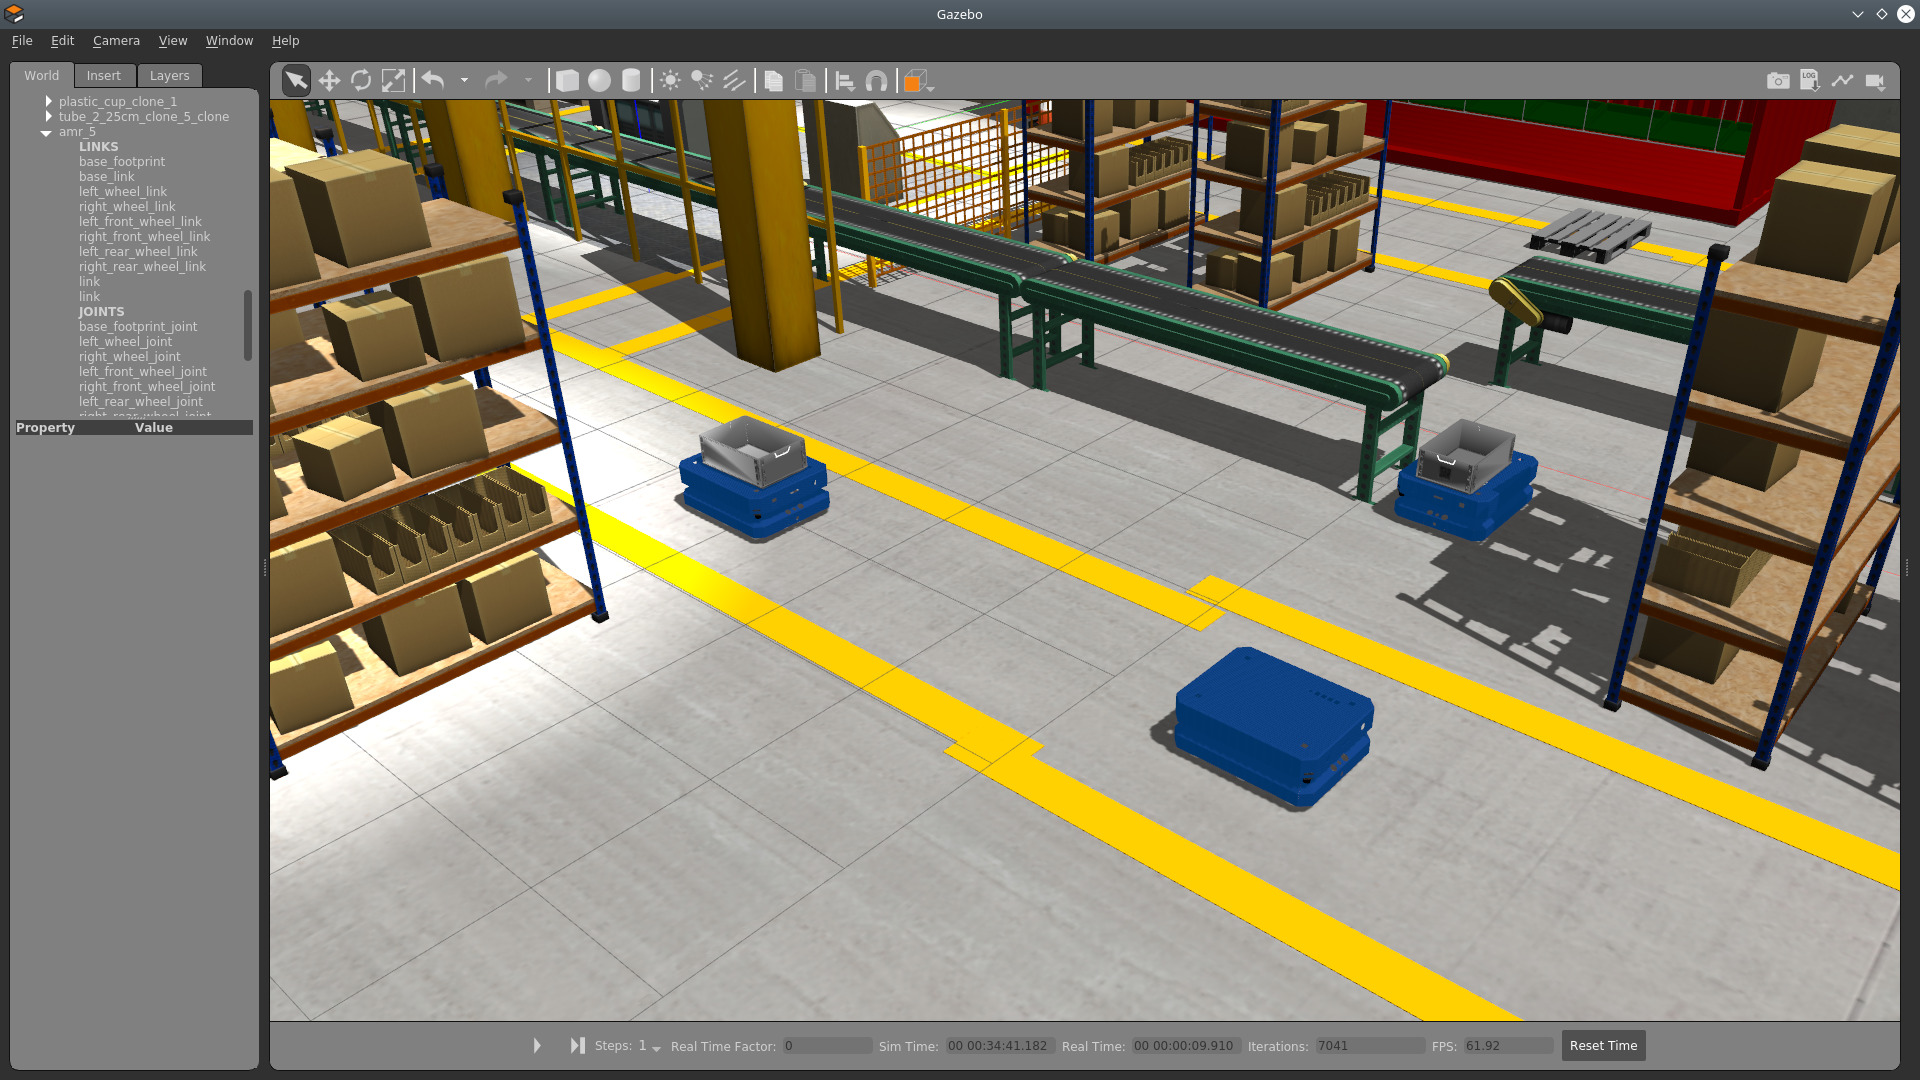Insert a cylinder shape
The height and width of the screenshot is (1080, 1920).
coord(631,81)
